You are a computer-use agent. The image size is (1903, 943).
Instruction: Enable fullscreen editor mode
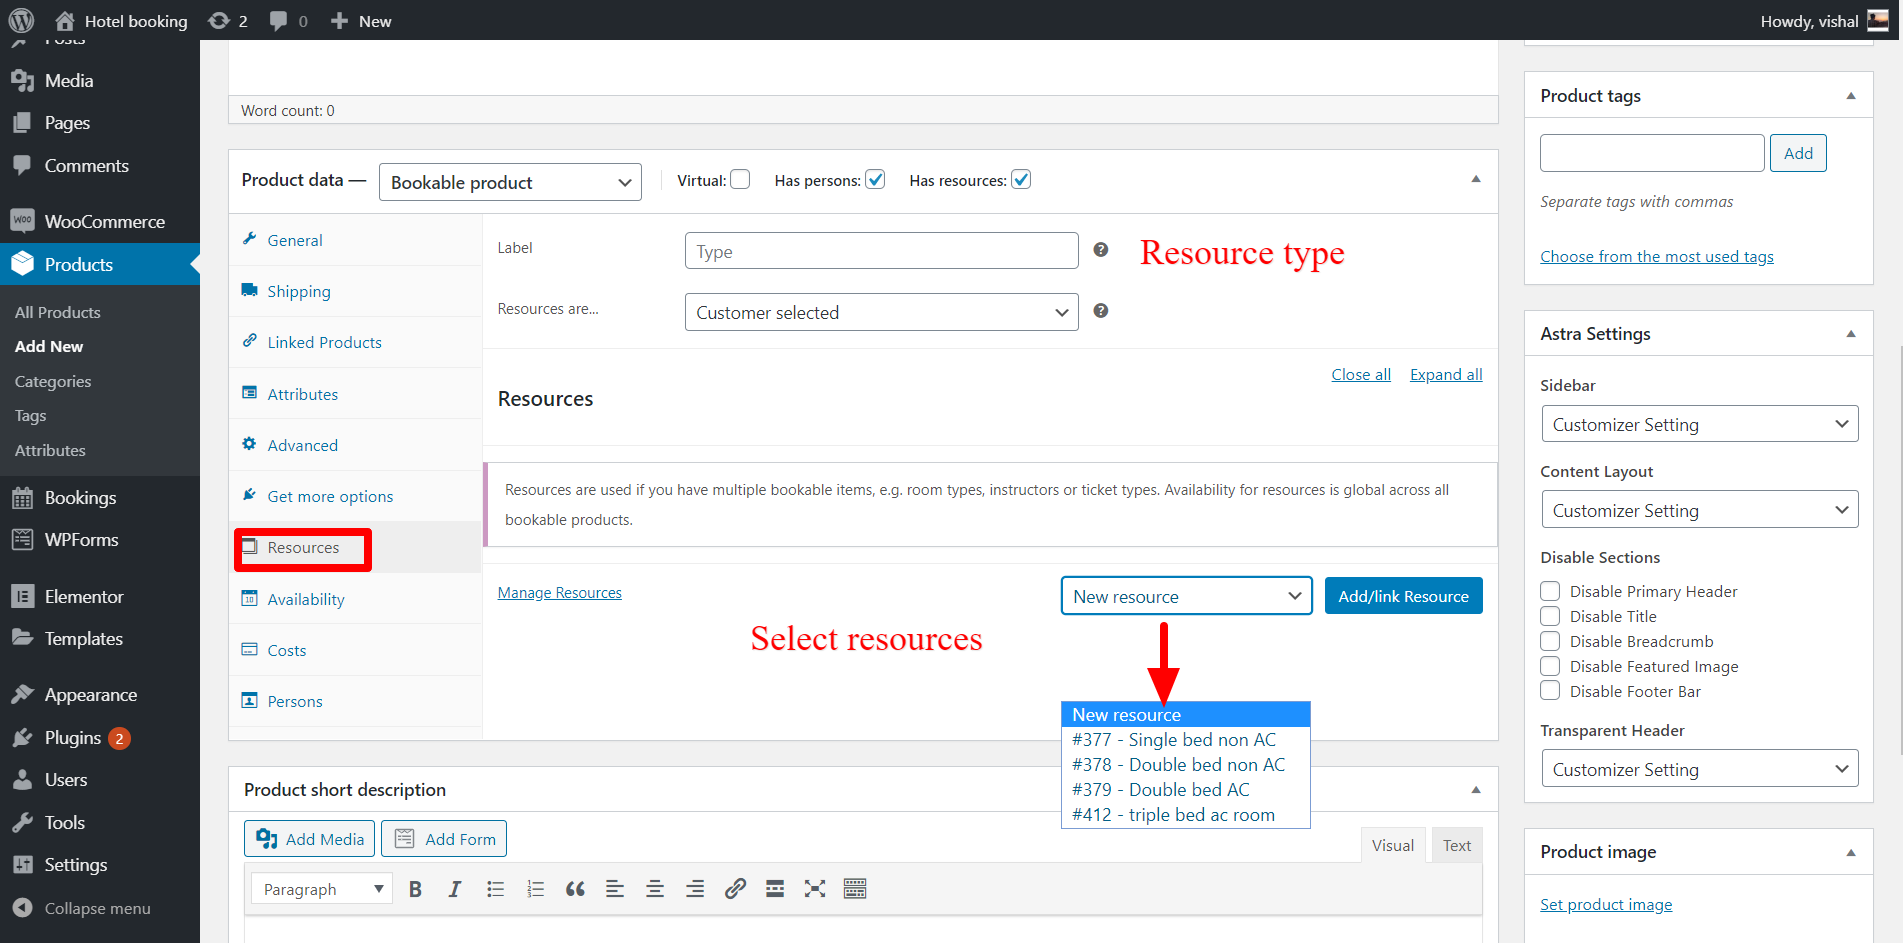[x=815, y=889]
